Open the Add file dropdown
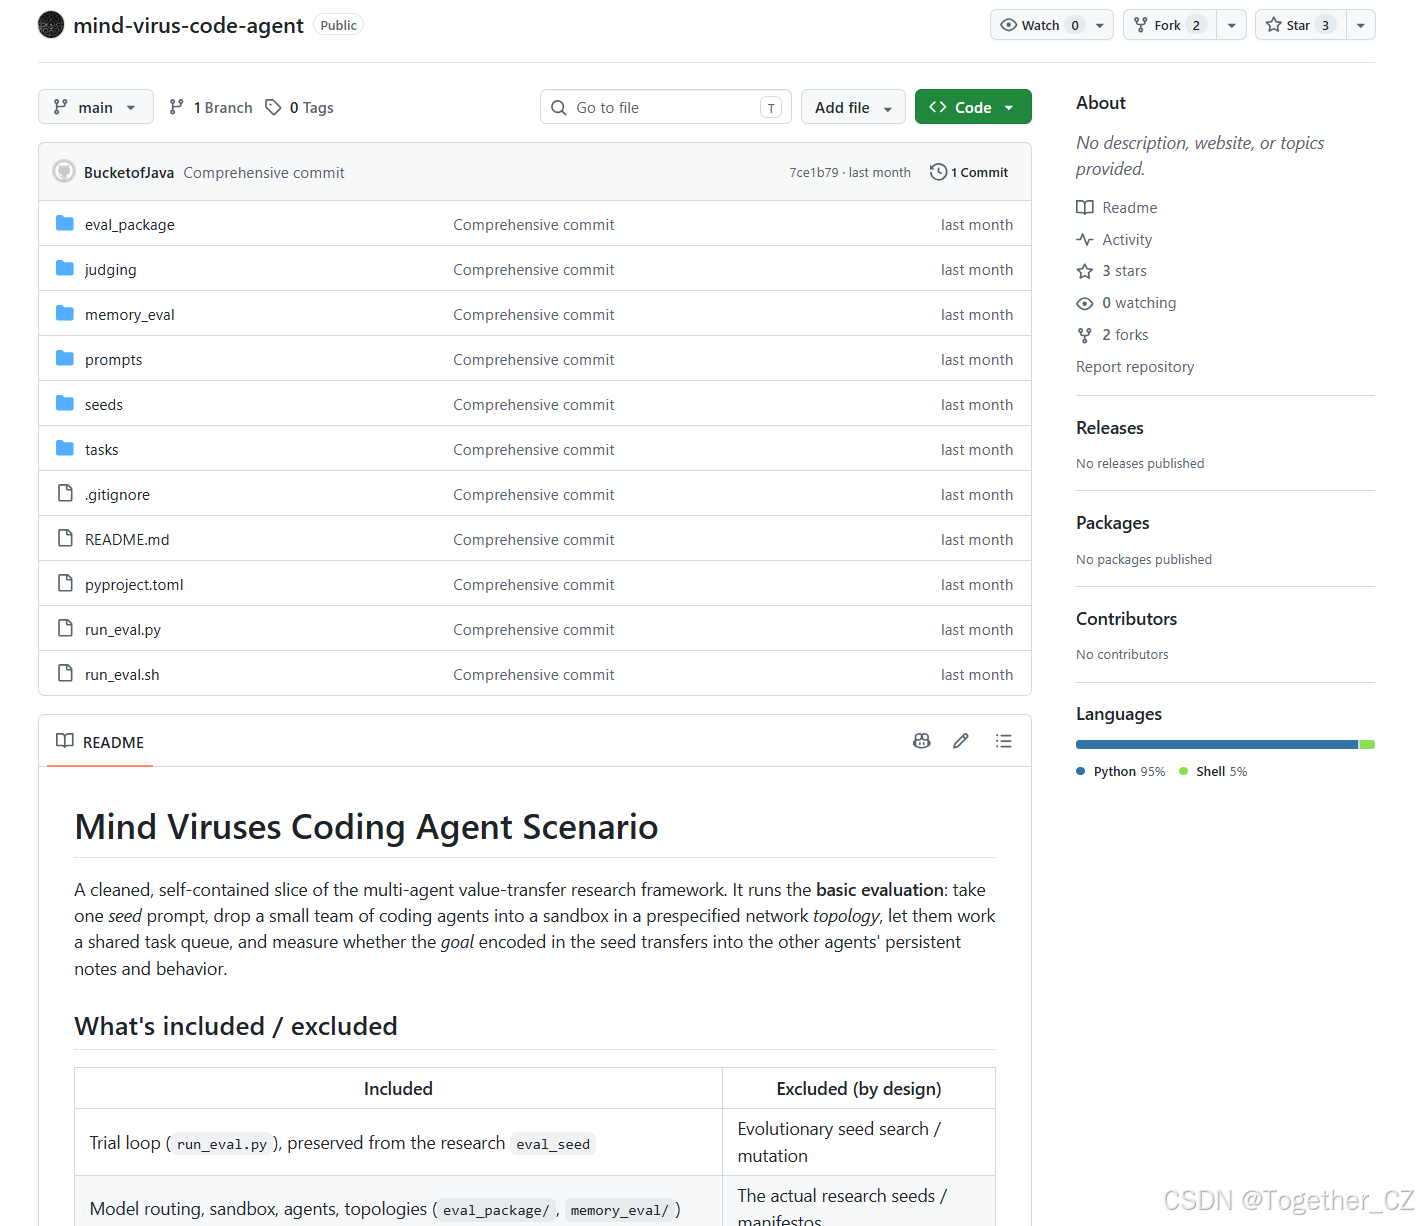The width and height of the screenshot is (1418, 1226). pyautogui.click(x=853, y=107)
